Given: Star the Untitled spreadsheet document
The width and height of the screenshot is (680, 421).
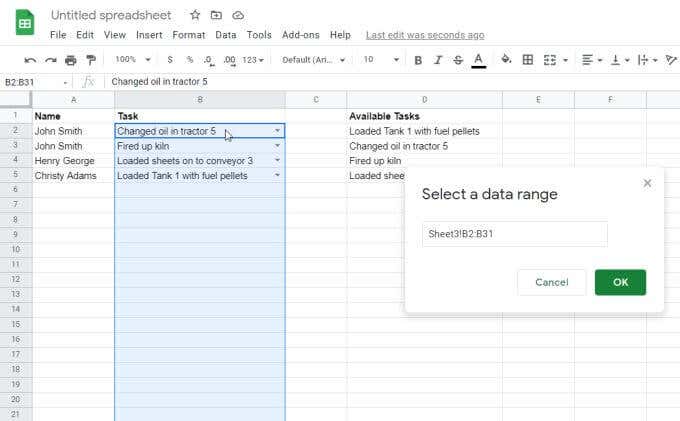Looking at the screenshot, I should [x=195, y=15].
